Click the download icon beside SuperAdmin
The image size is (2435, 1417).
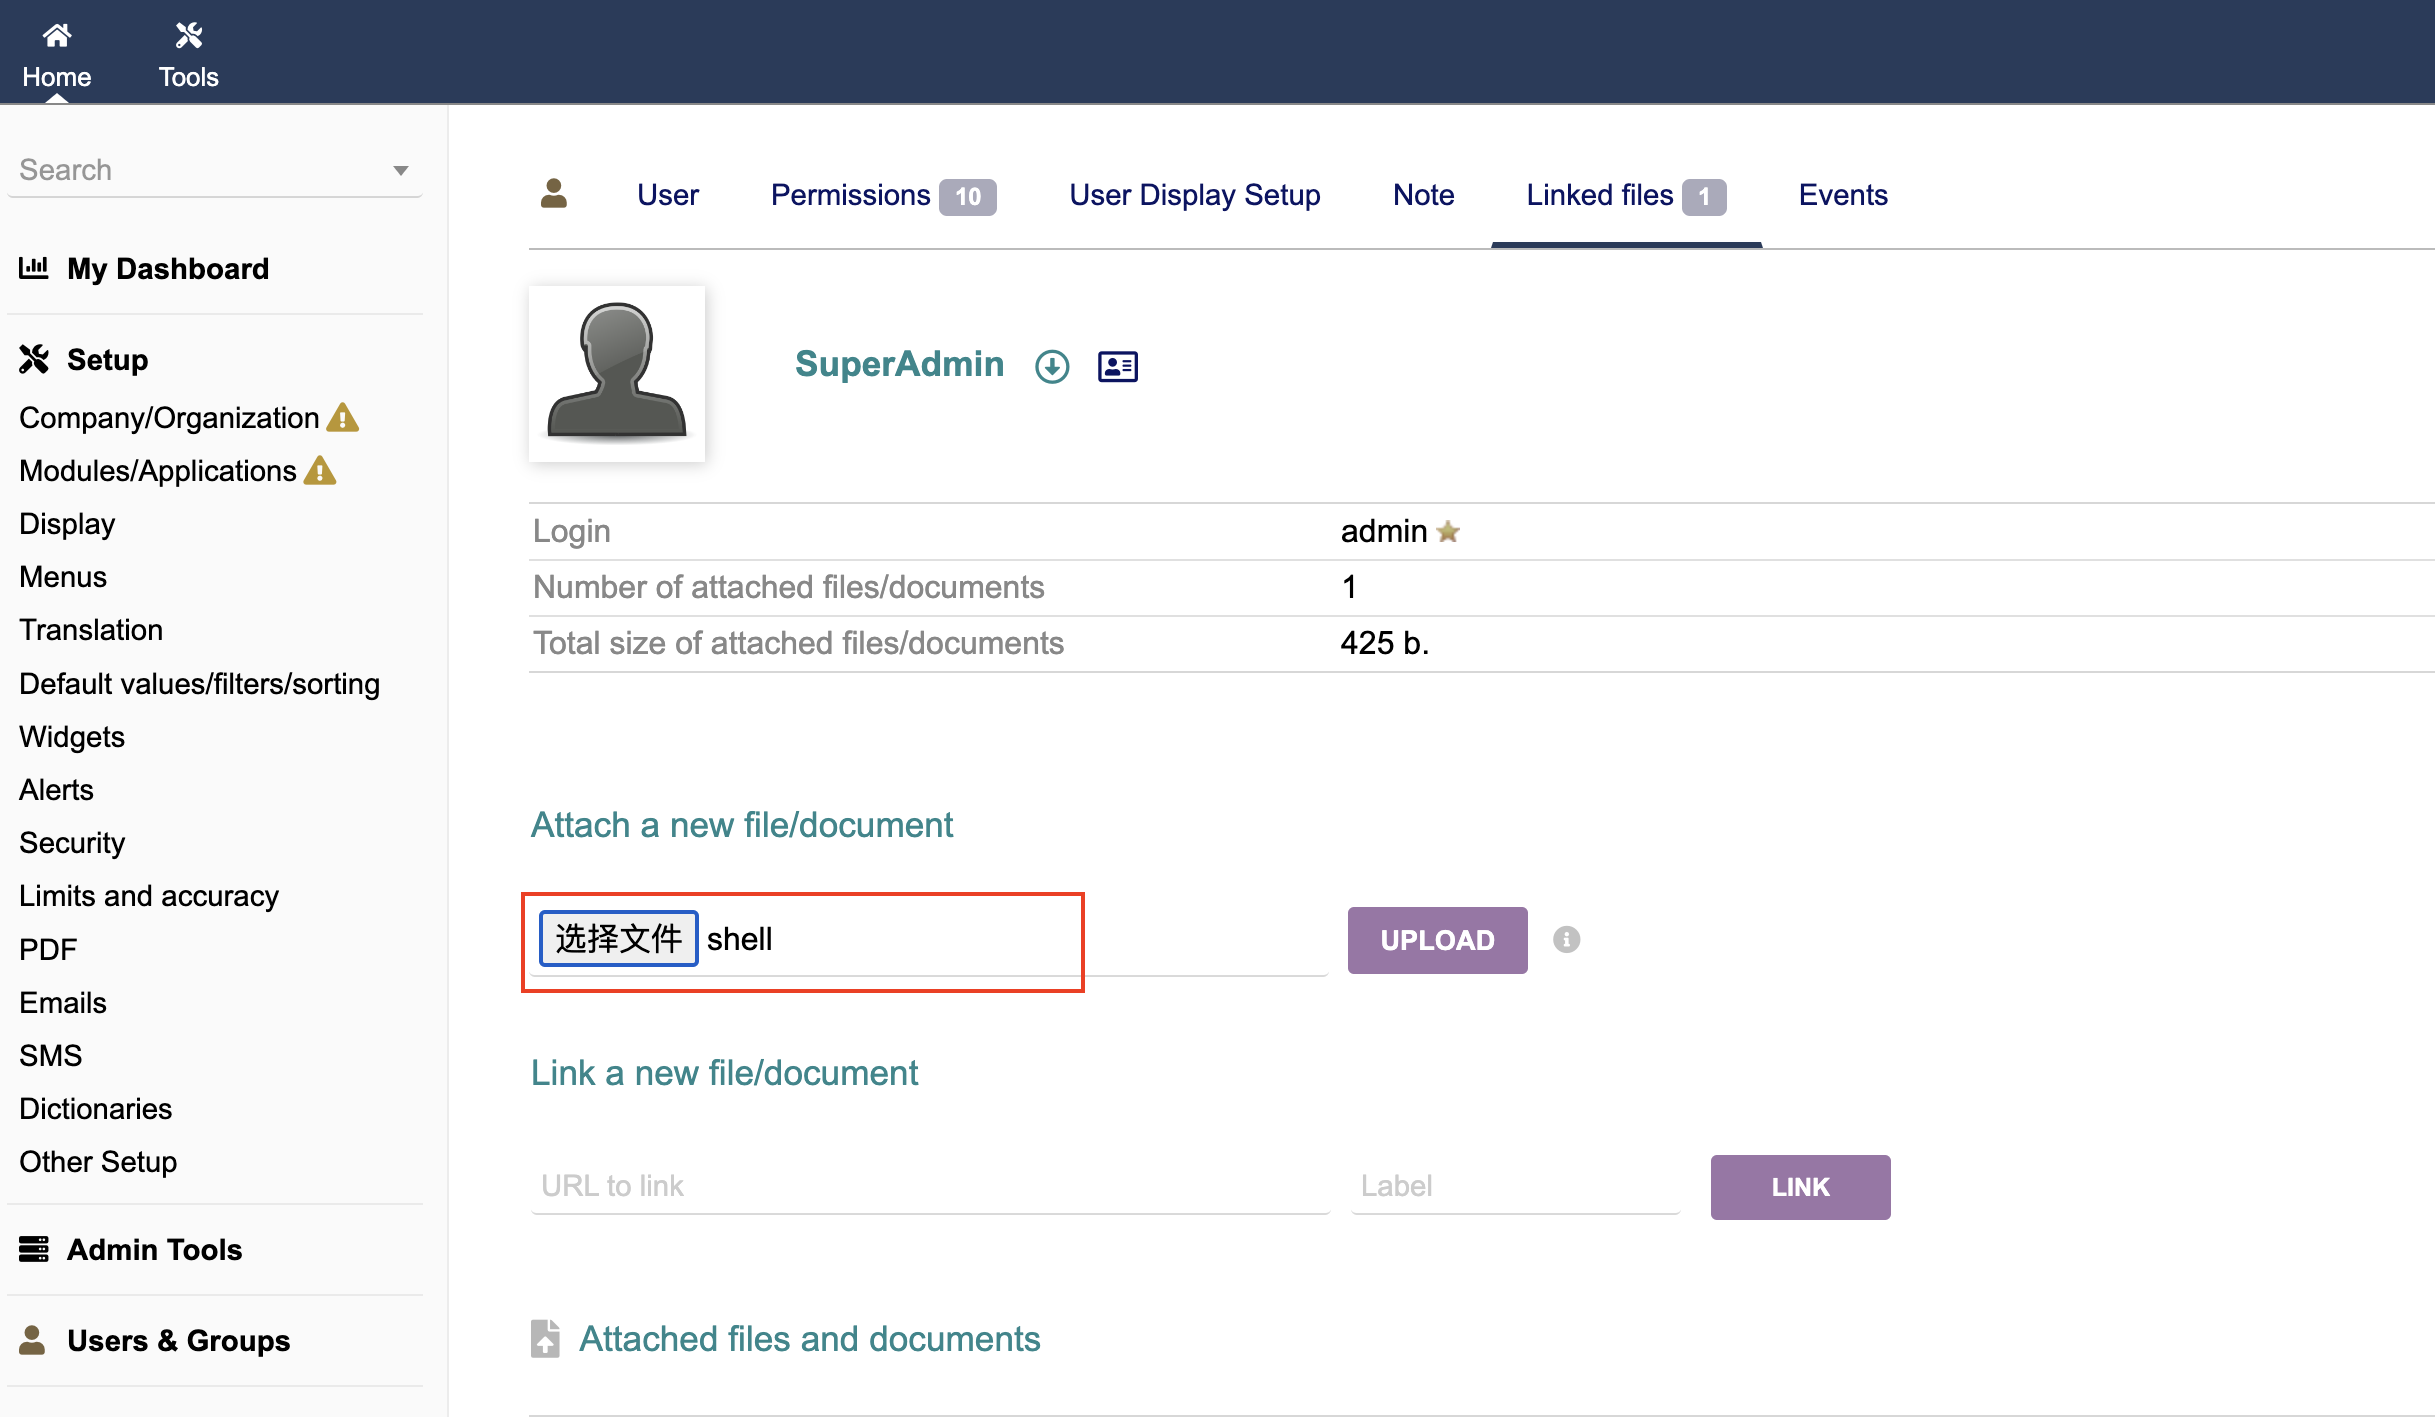(1052, 366)
